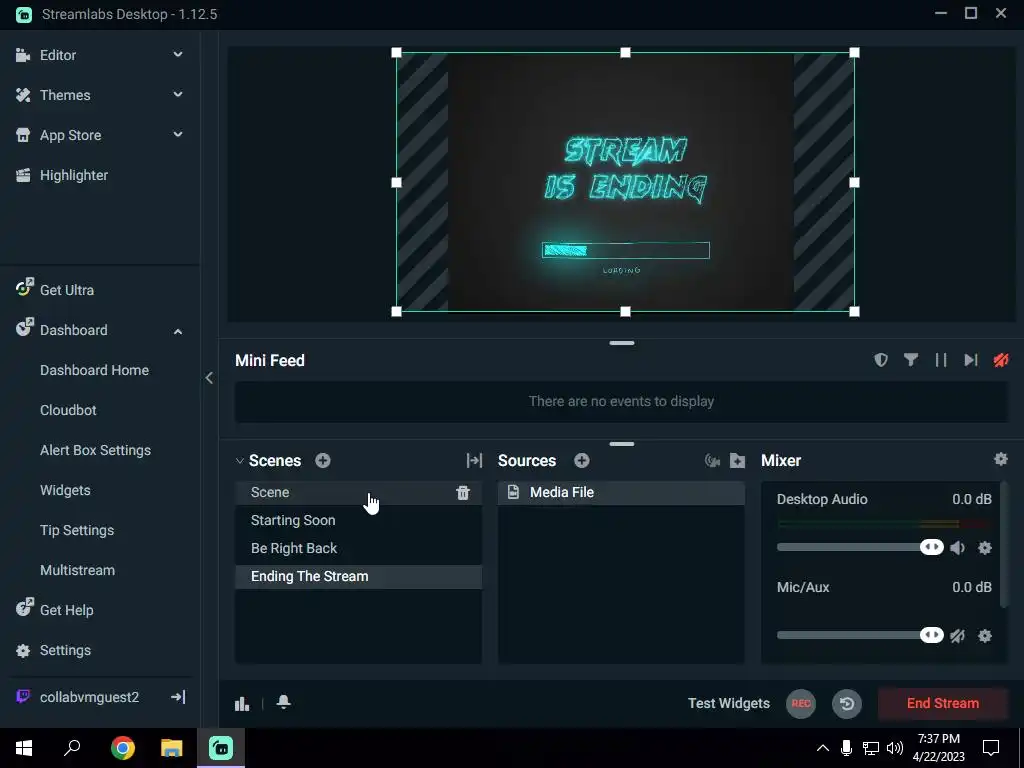Open Themes in the sidebar
Viewport: 1024px width, 768px height.
click(x=65, y=95)
